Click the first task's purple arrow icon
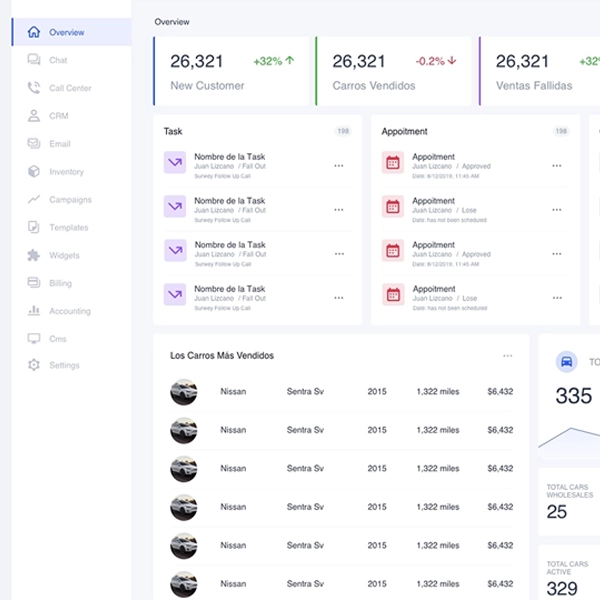This screenshot has width=600, height=600. [175, 162]
